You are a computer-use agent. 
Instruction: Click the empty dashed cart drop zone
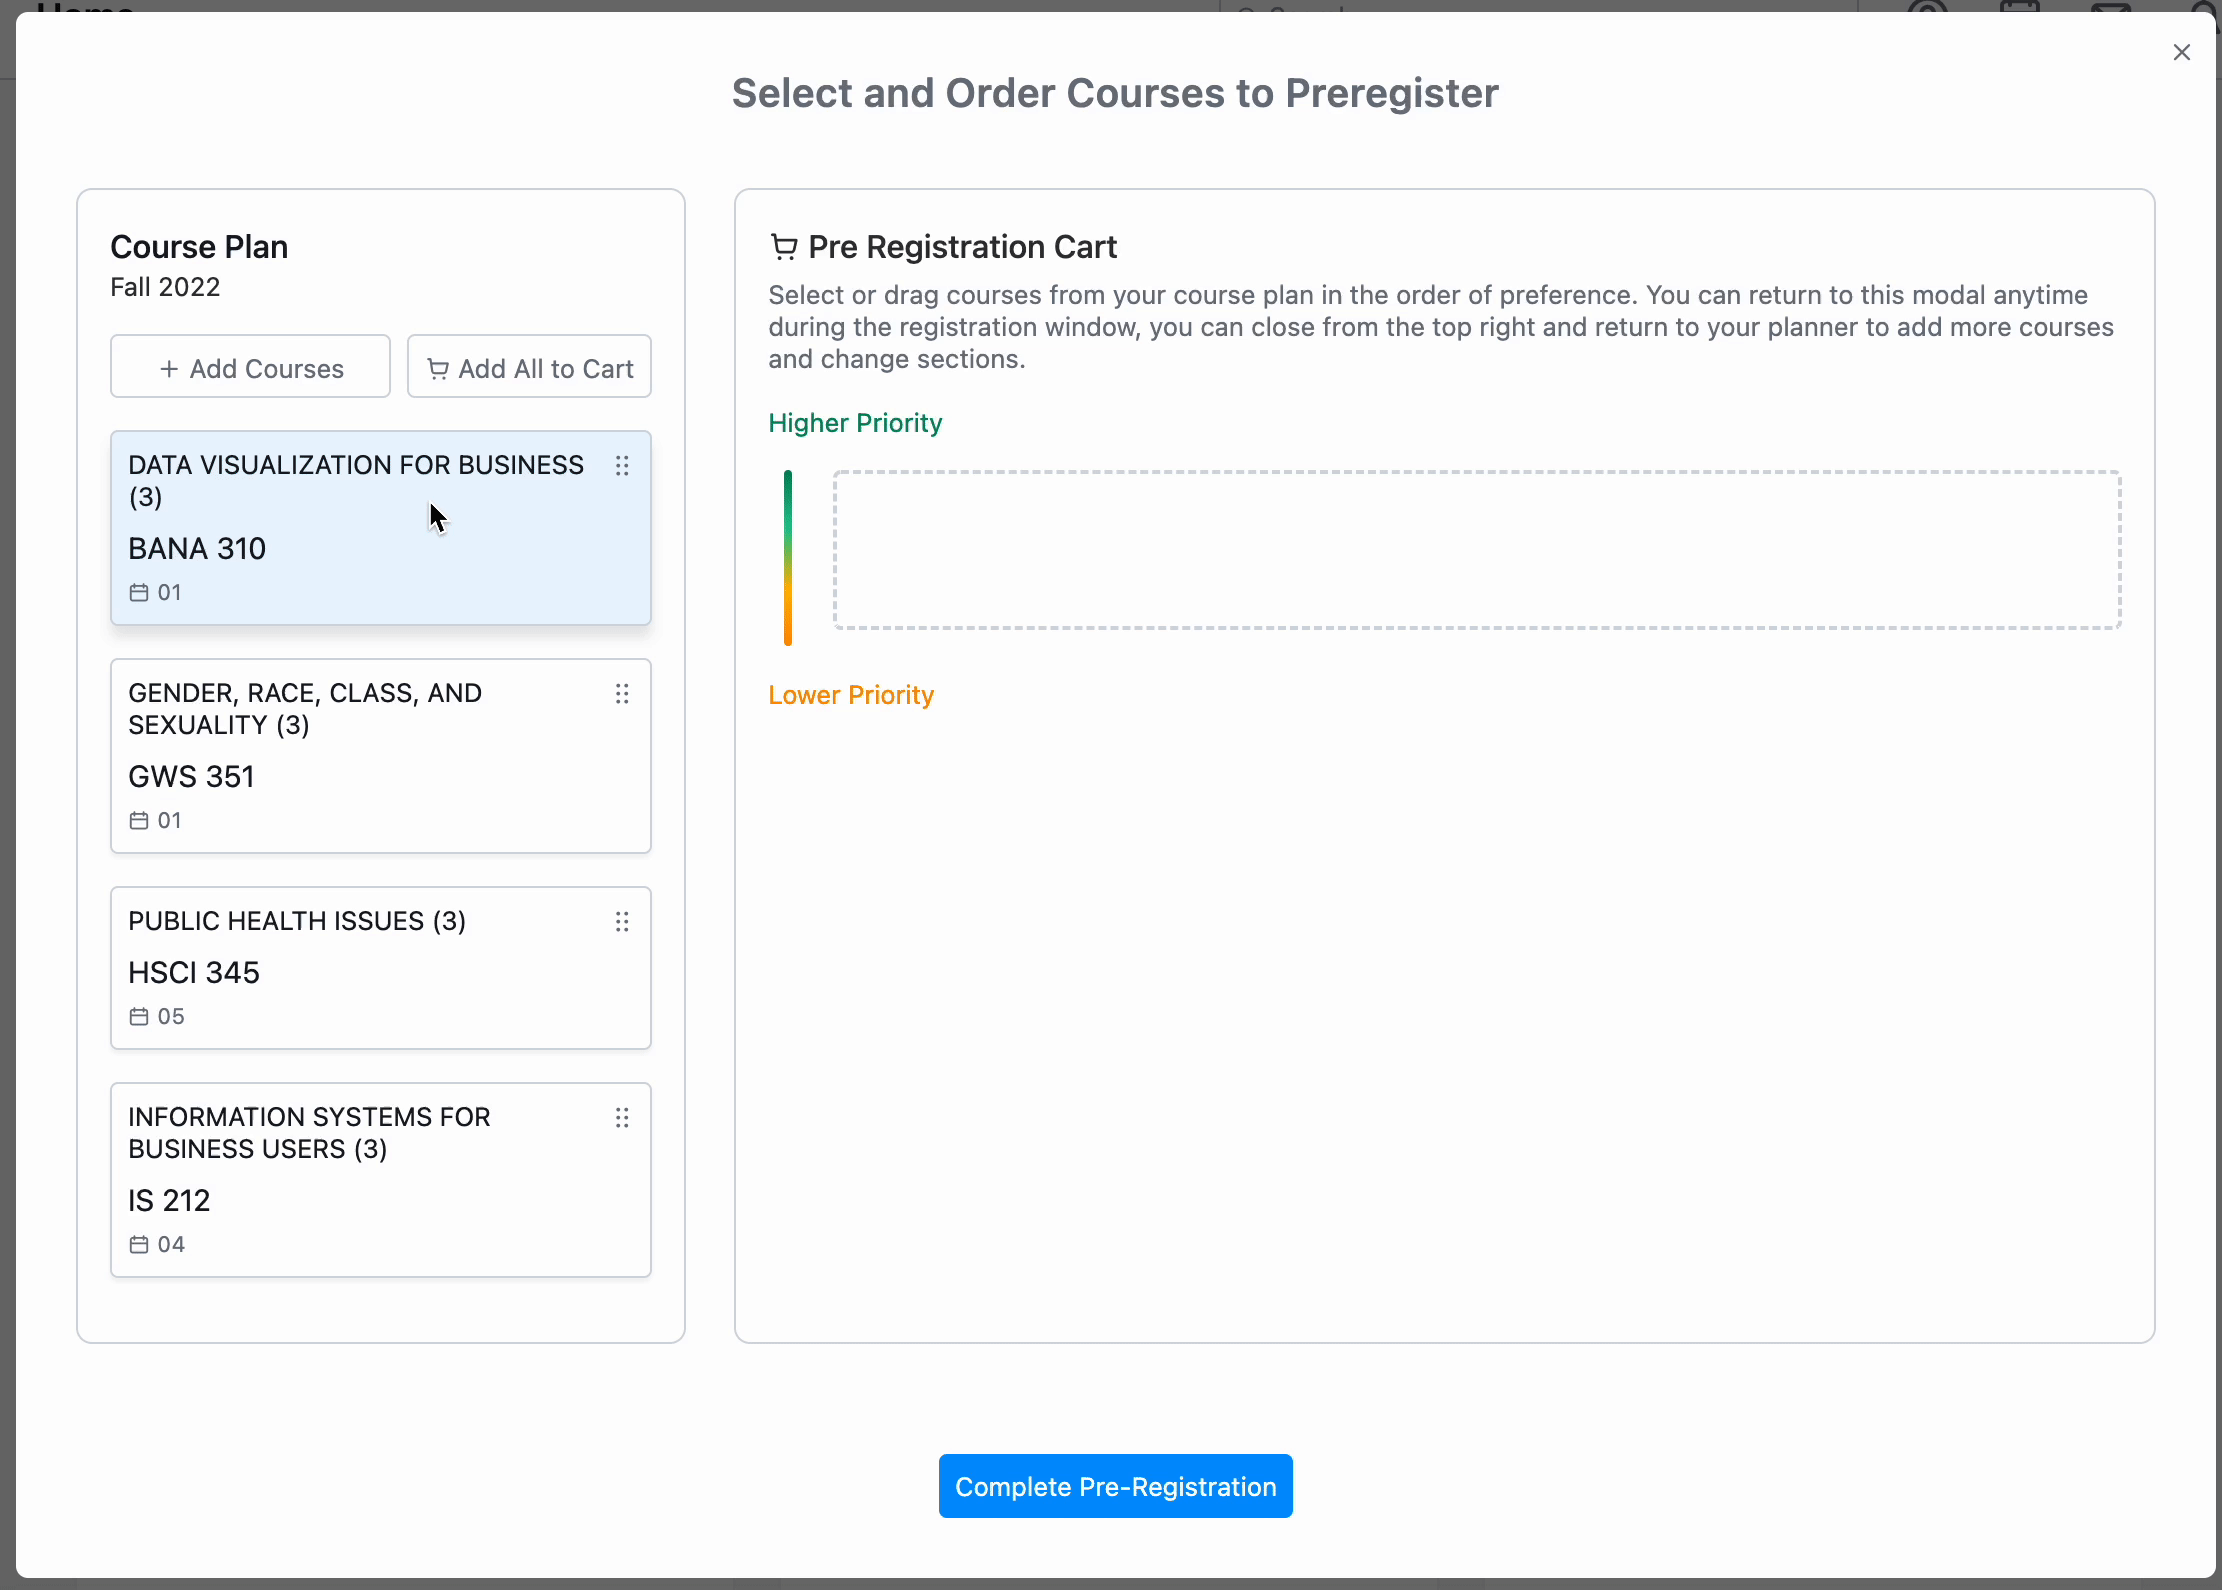[x=1477, y=550]
